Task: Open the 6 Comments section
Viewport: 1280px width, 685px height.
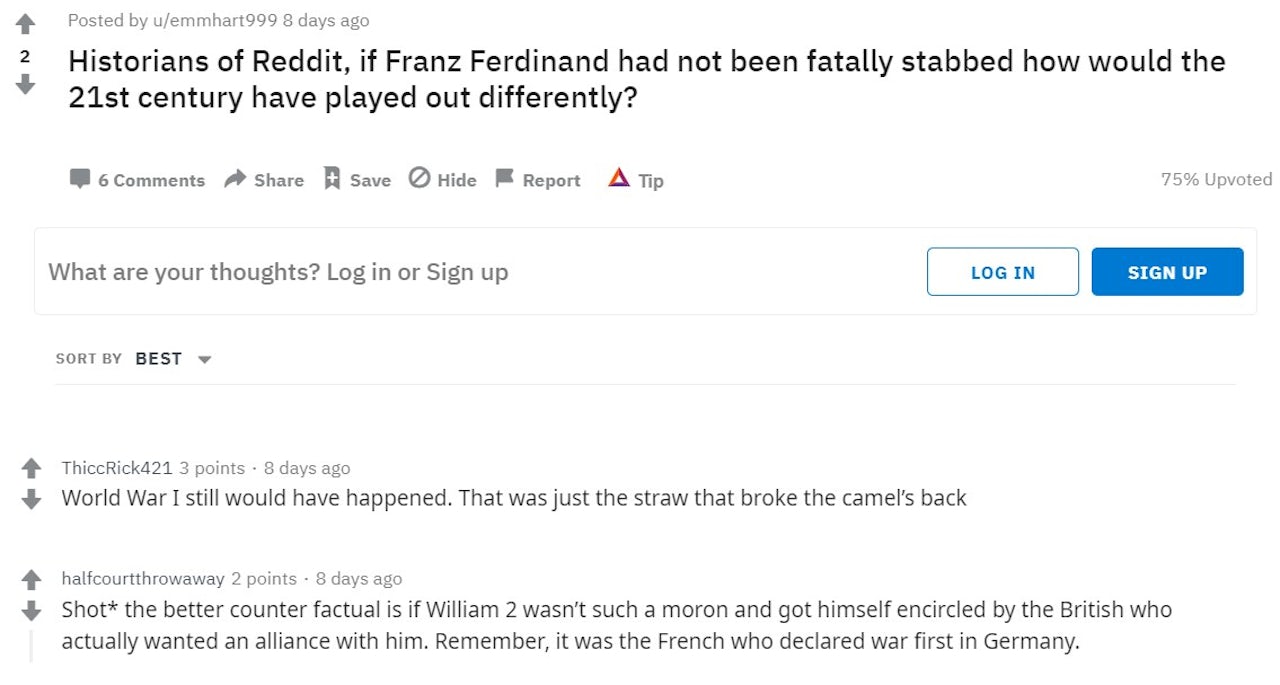Action: click(137, 180)
